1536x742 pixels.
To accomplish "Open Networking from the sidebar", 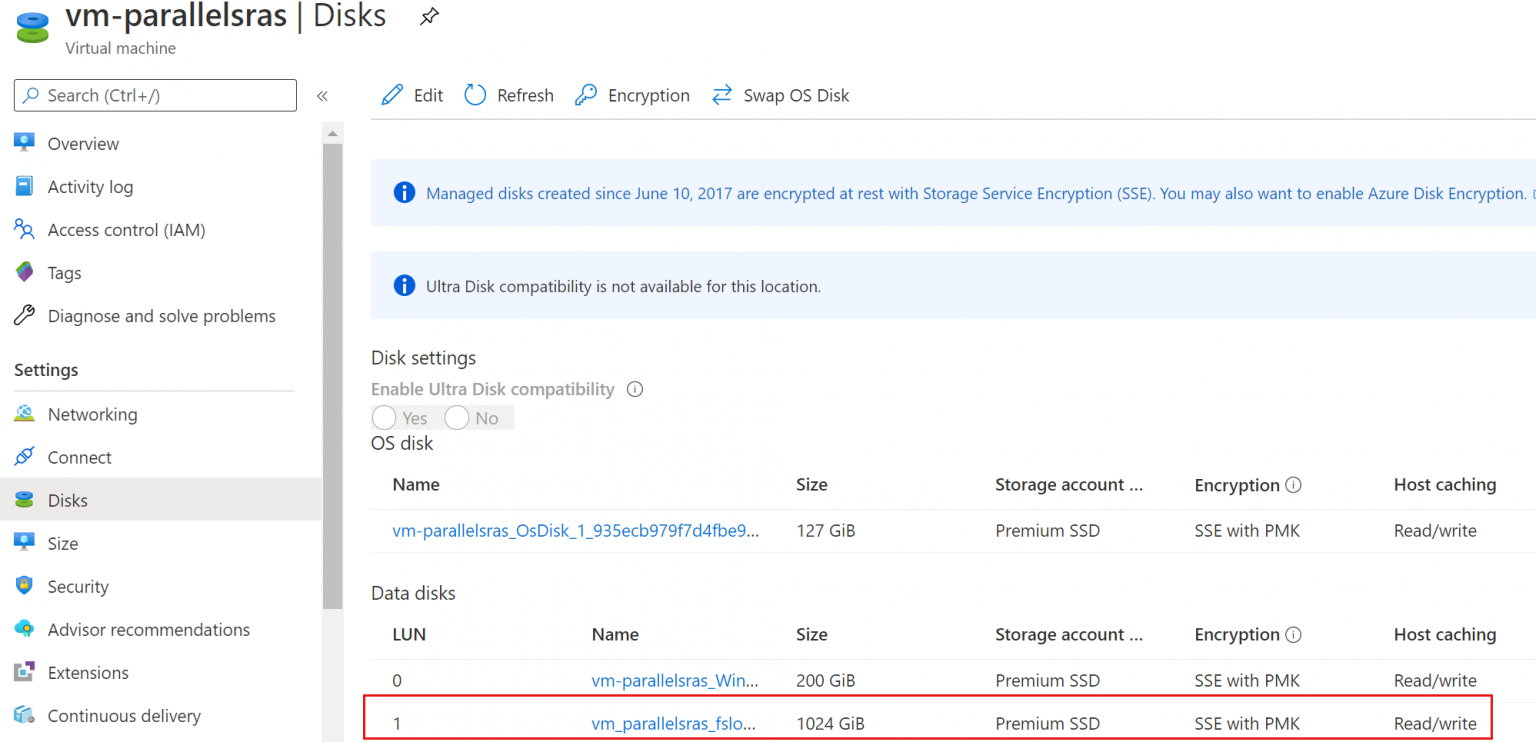I will click(92, 414).
